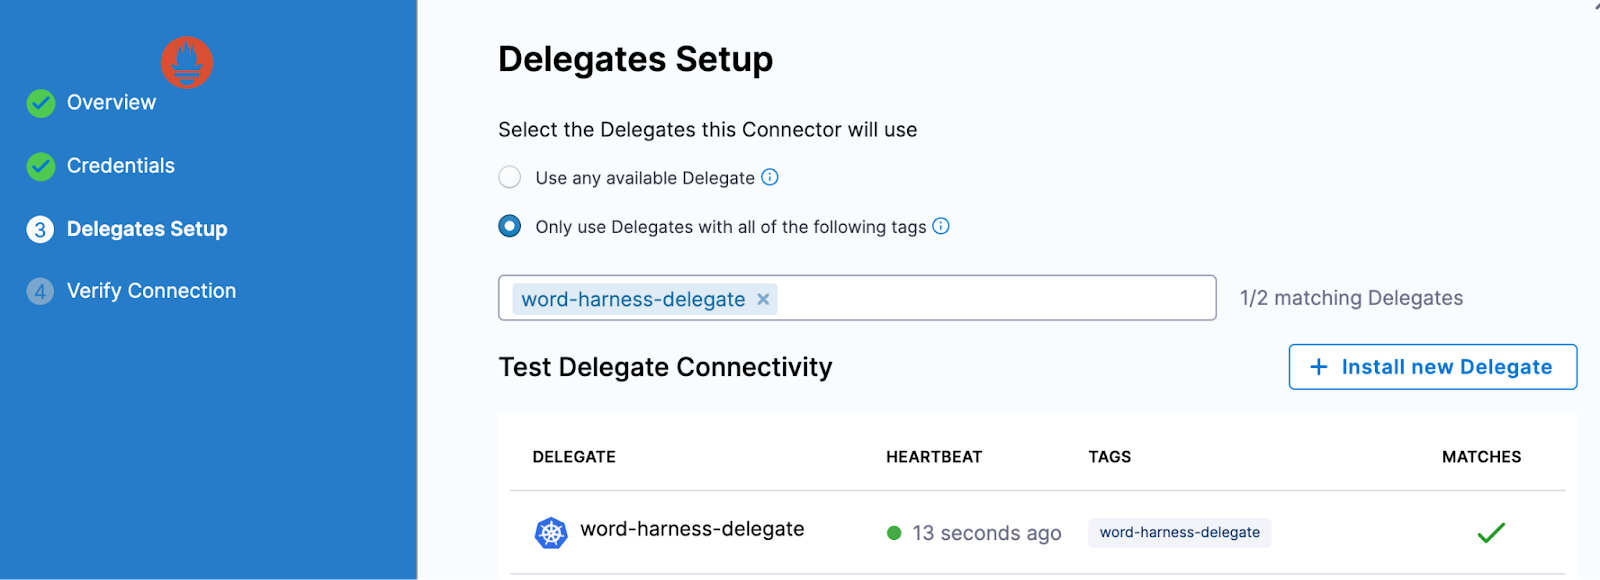The height and width of the screenshot is (580, 1600).
Task: Open info tooltip beside delegate tags option
Action: click(940, 226)
